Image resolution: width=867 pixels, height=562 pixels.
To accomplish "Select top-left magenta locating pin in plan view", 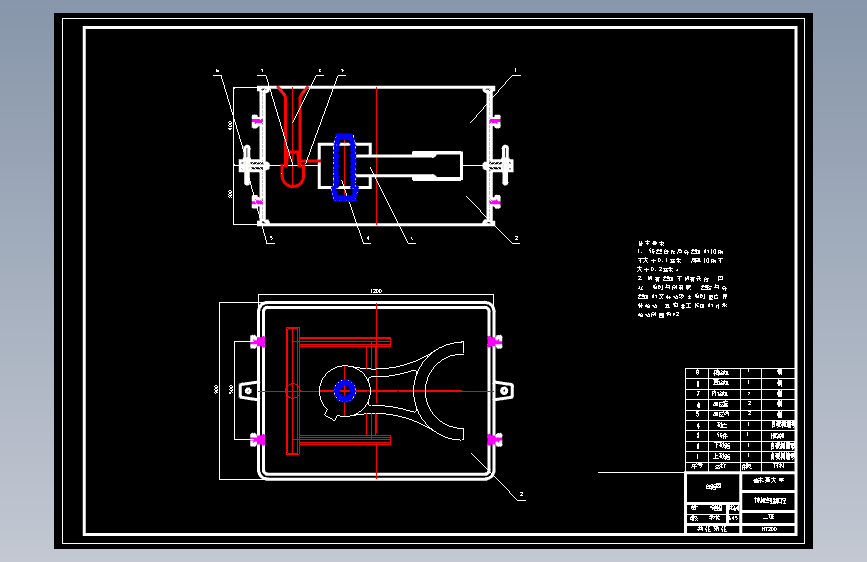I will (258, 342).
